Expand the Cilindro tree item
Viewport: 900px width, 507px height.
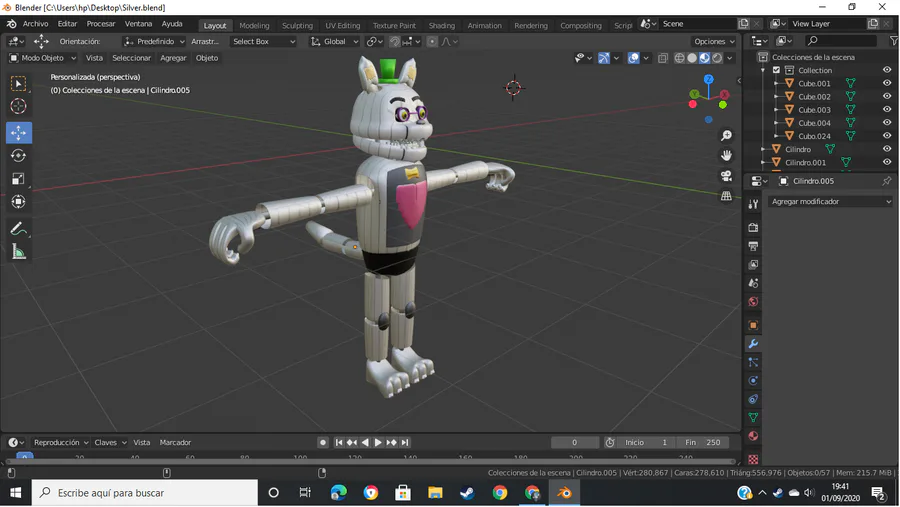pyautogui.click(x=763, y=149)
